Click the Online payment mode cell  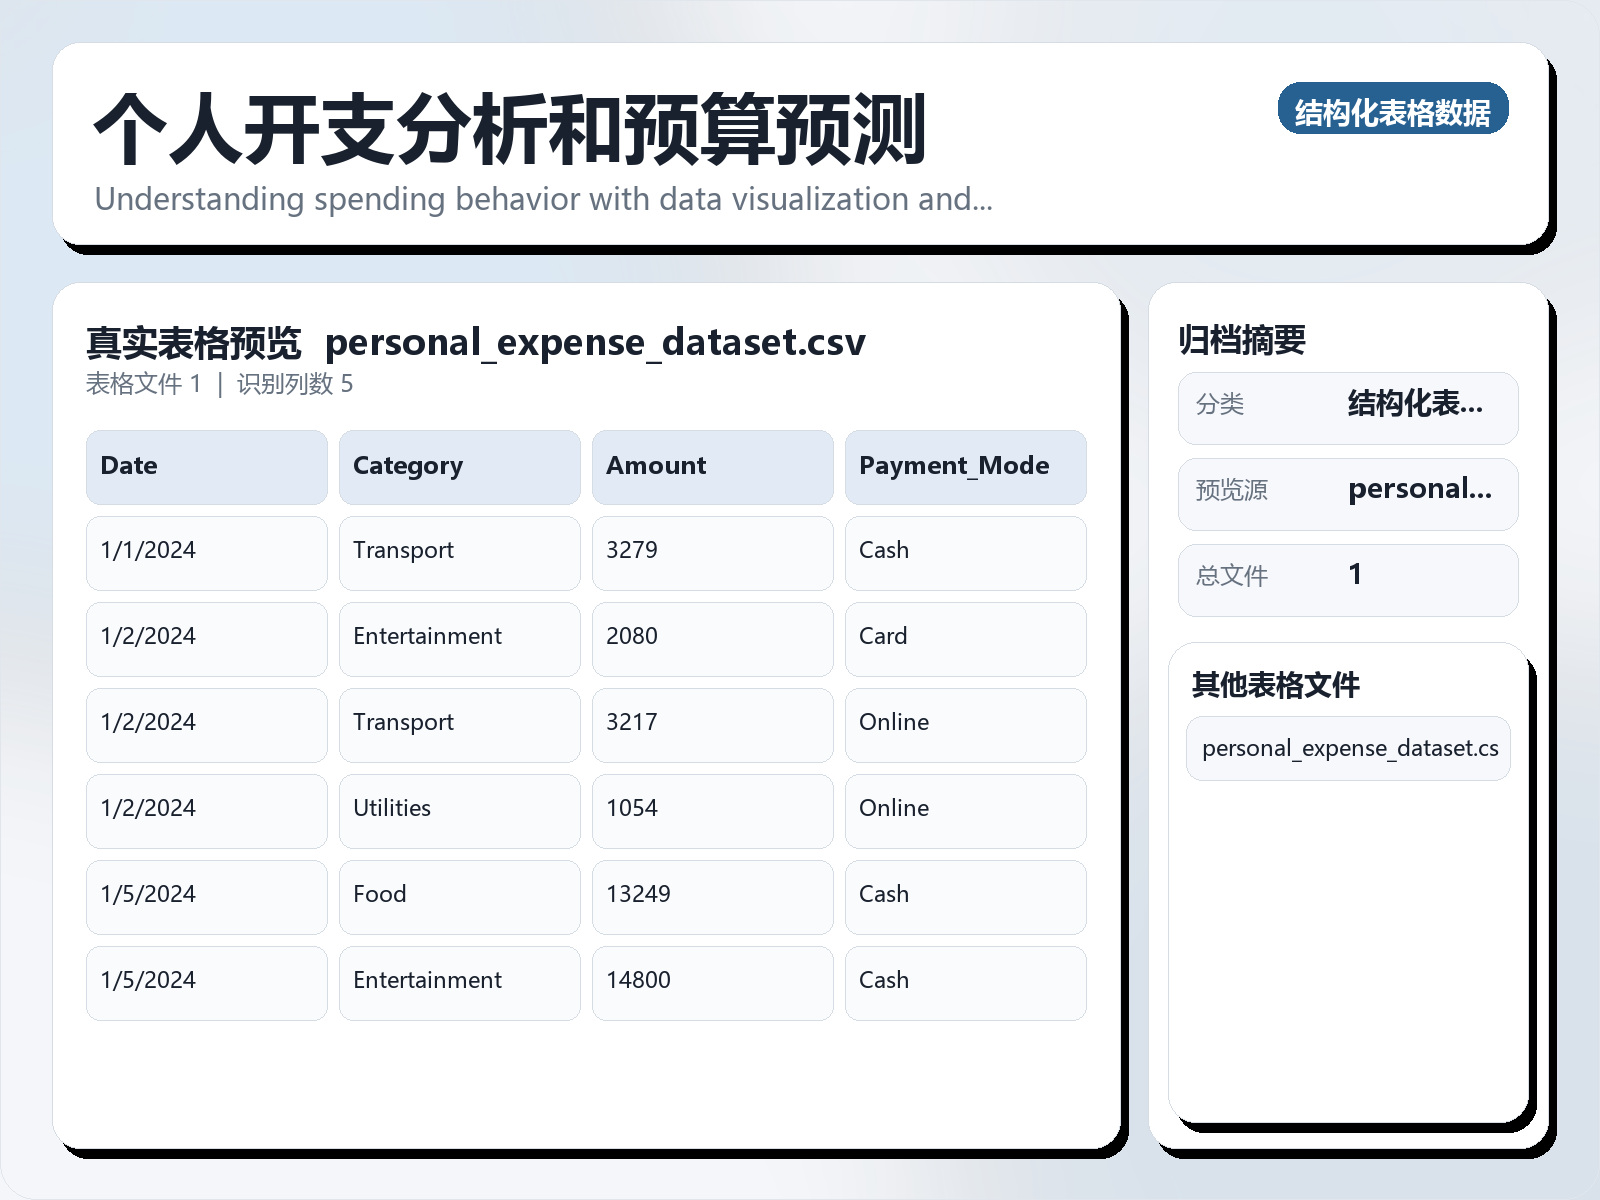[965, 724]
